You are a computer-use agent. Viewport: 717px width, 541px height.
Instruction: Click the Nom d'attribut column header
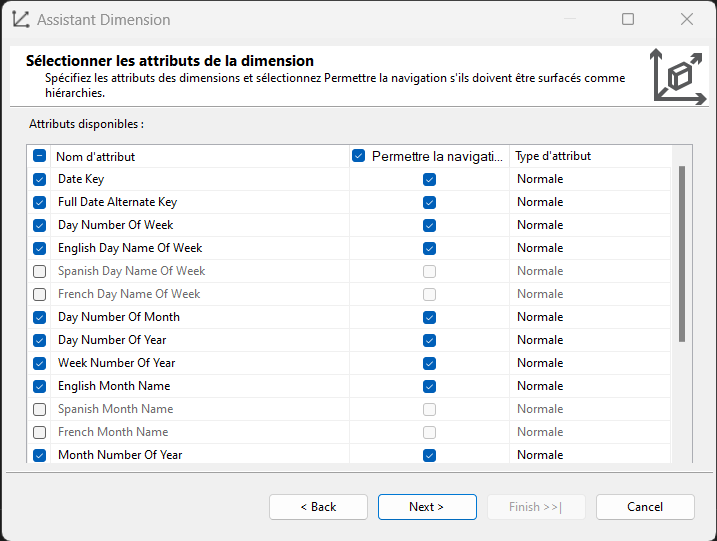click(x=96, y=157)
